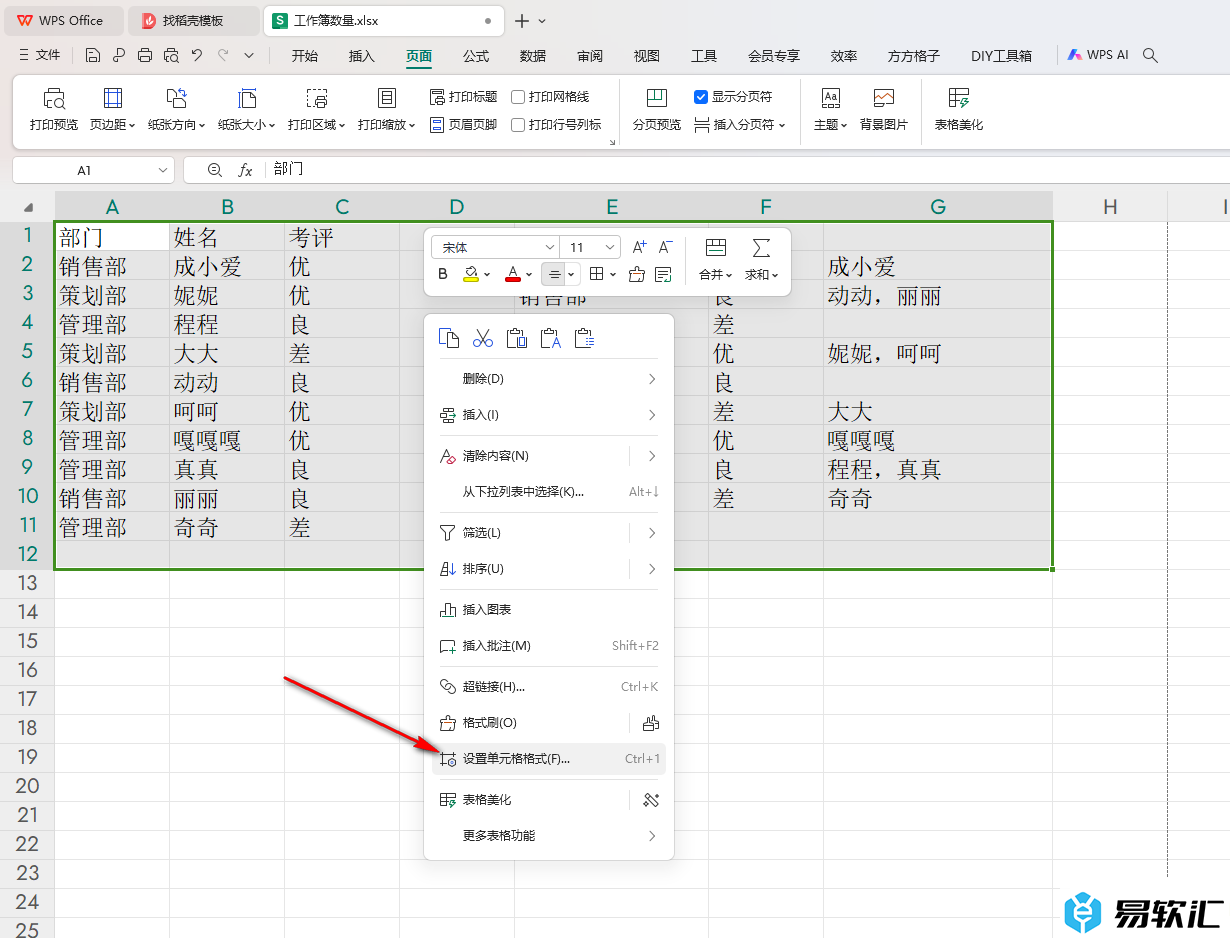Open the borders dropdown arrow in mini toolbar

point(612,274)
